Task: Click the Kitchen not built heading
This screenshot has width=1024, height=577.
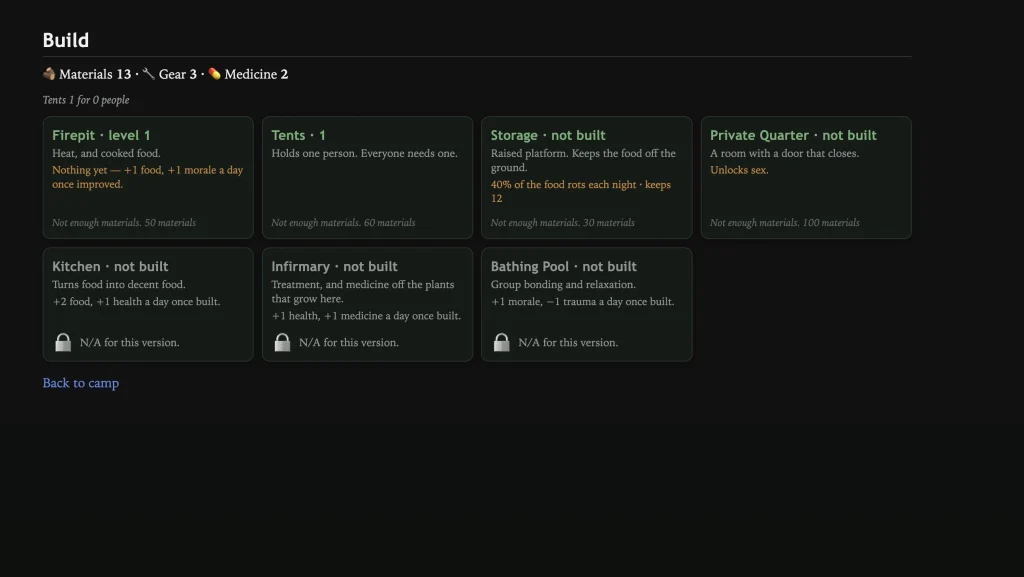Action: tap(110, 266)
